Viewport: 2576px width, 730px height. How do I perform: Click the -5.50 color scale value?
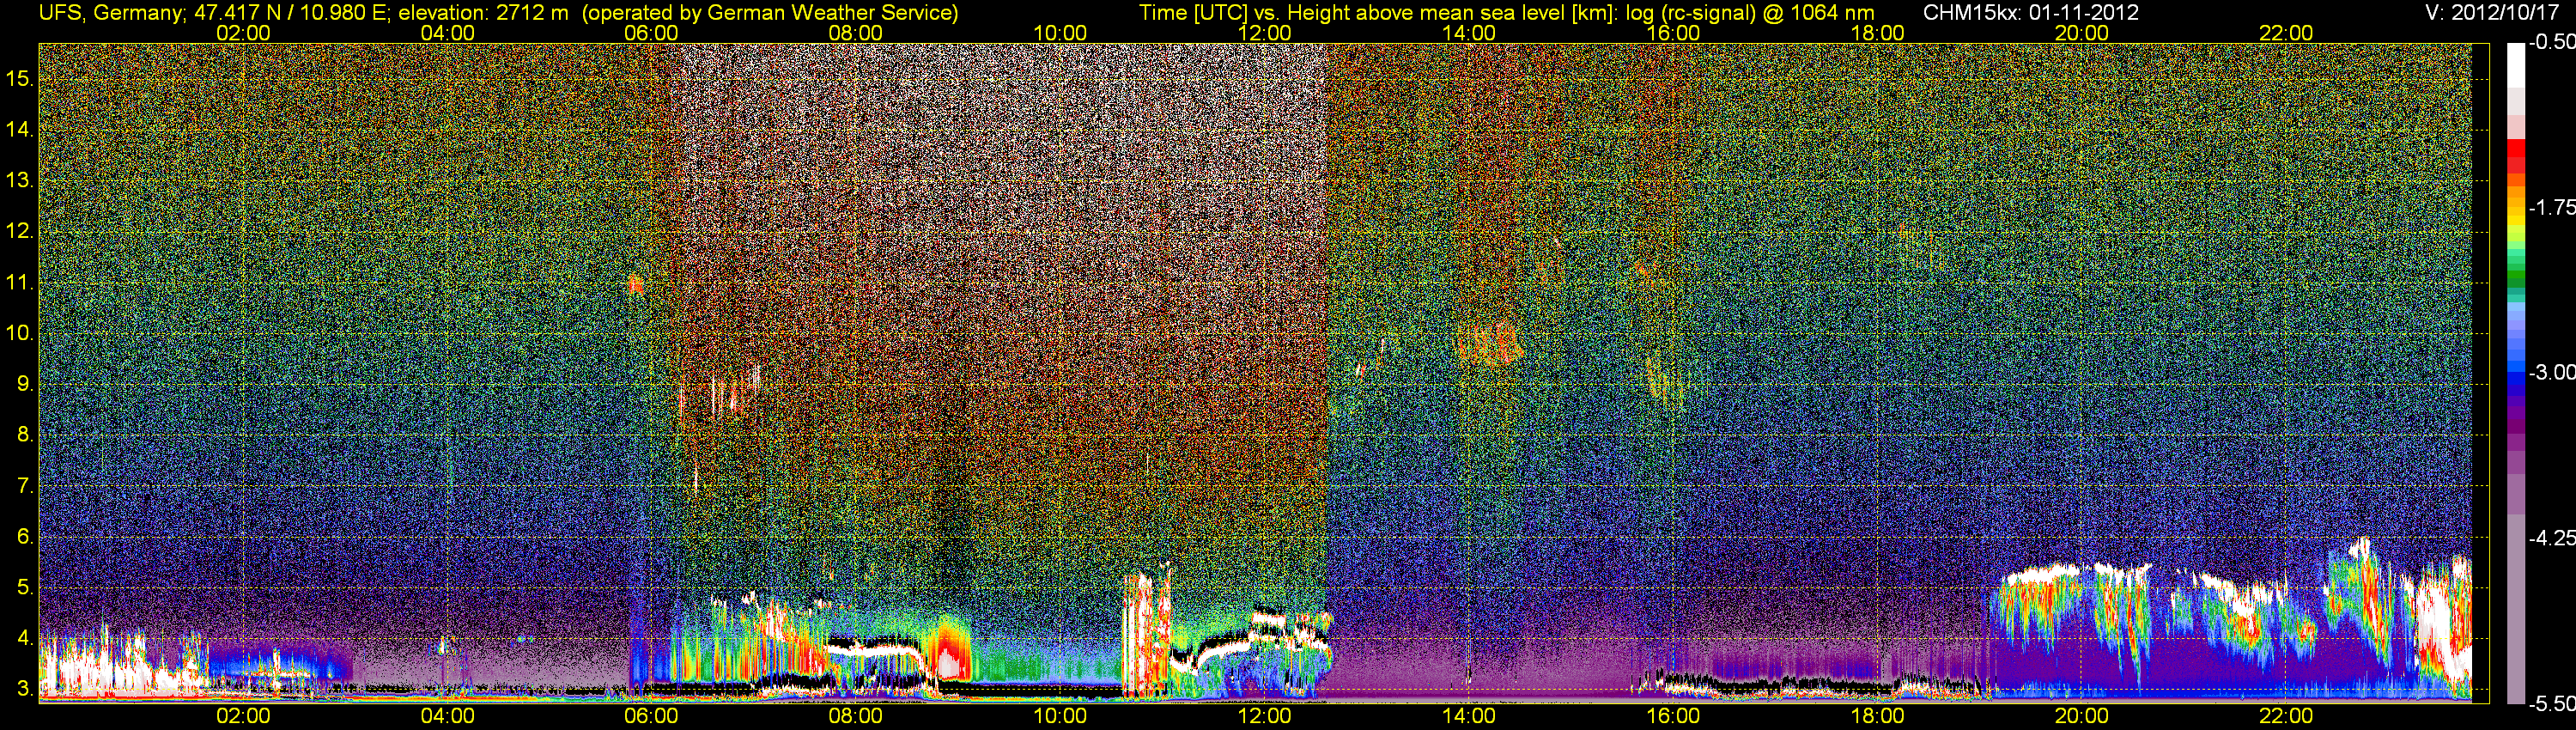click(2551, 704)
